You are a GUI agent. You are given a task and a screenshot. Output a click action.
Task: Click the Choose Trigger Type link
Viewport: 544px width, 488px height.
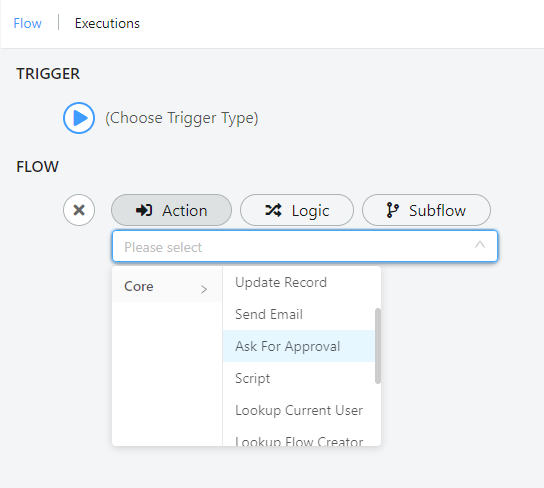[182, 118]
